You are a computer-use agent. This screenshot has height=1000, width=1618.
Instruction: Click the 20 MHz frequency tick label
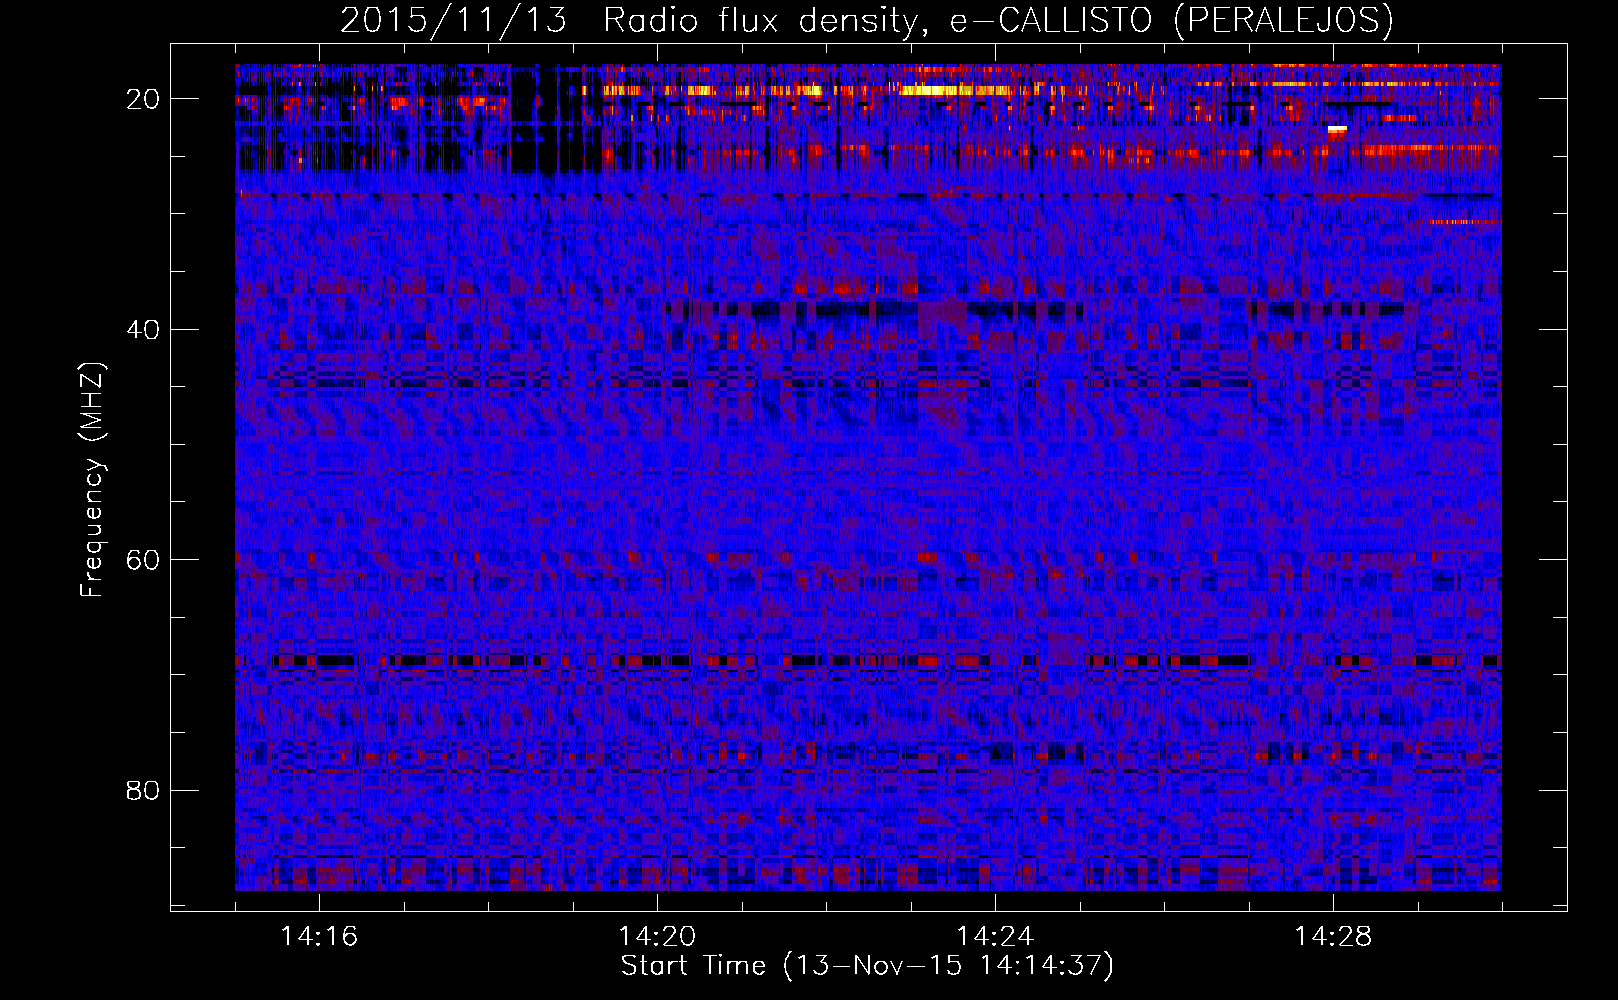point(143,99)
